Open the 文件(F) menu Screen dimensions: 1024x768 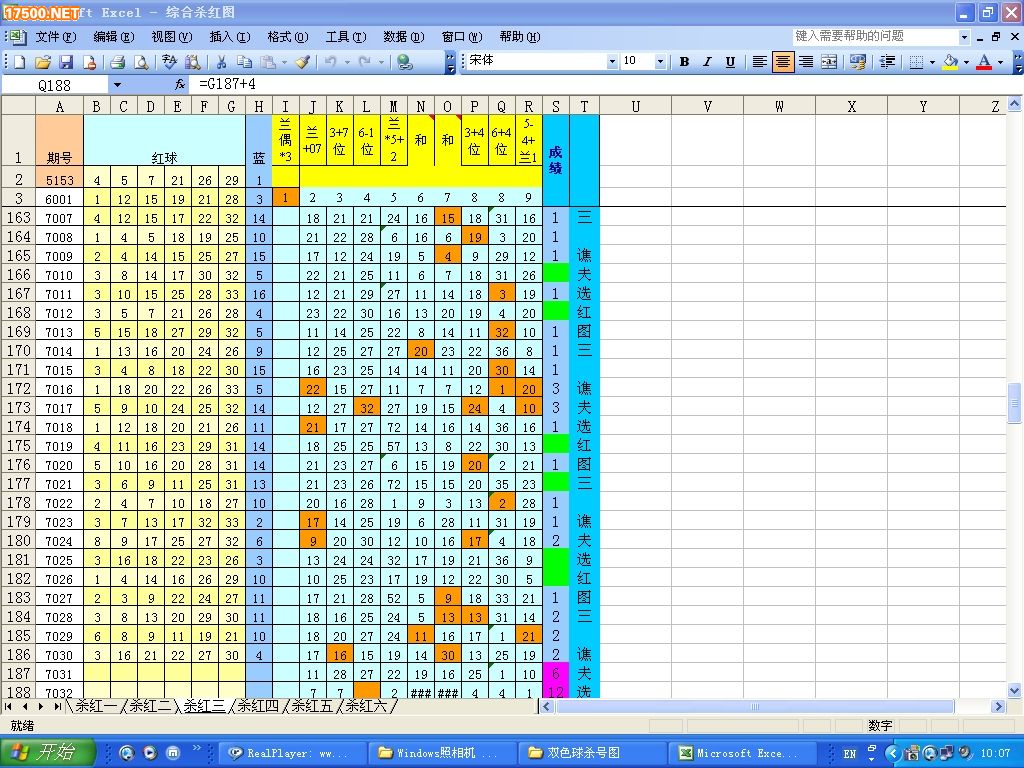click(x=55, y=37)
